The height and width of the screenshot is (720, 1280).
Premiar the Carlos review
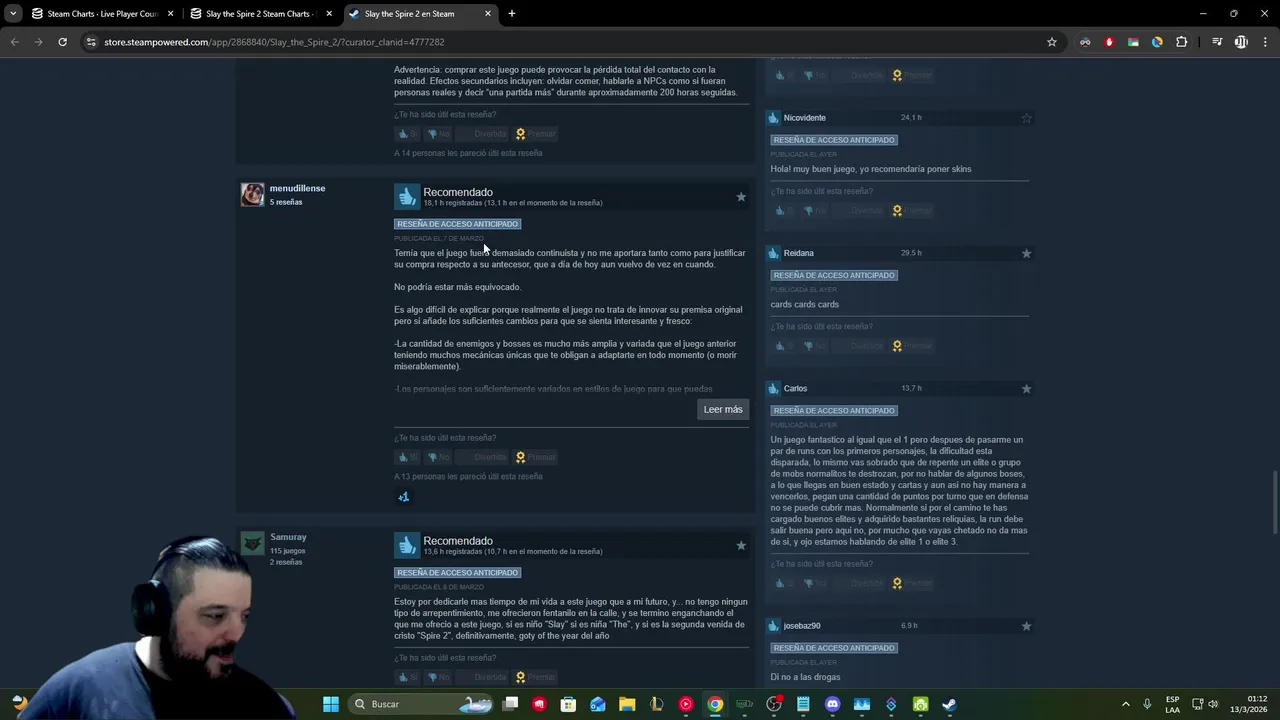[x=912, y=583]
